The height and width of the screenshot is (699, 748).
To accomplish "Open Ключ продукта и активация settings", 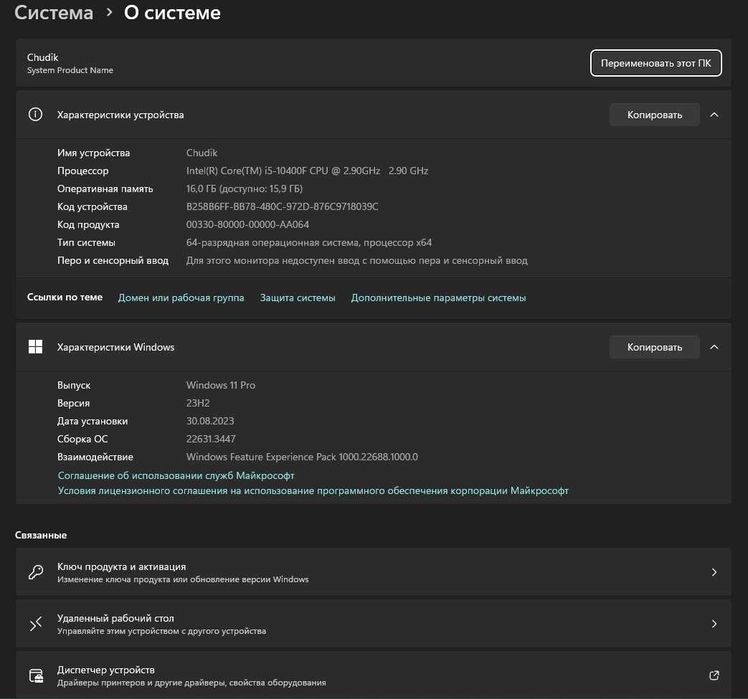I will 374,572.
